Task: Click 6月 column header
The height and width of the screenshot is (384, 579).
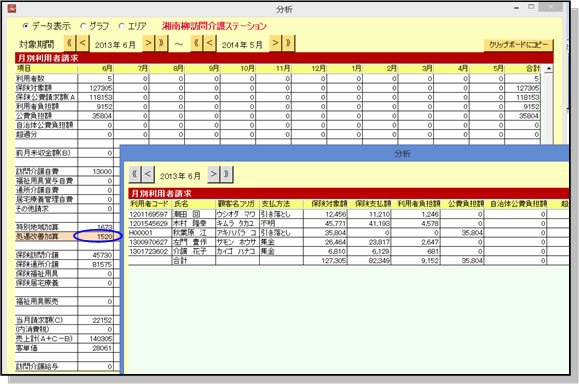Action: (96, 69)
